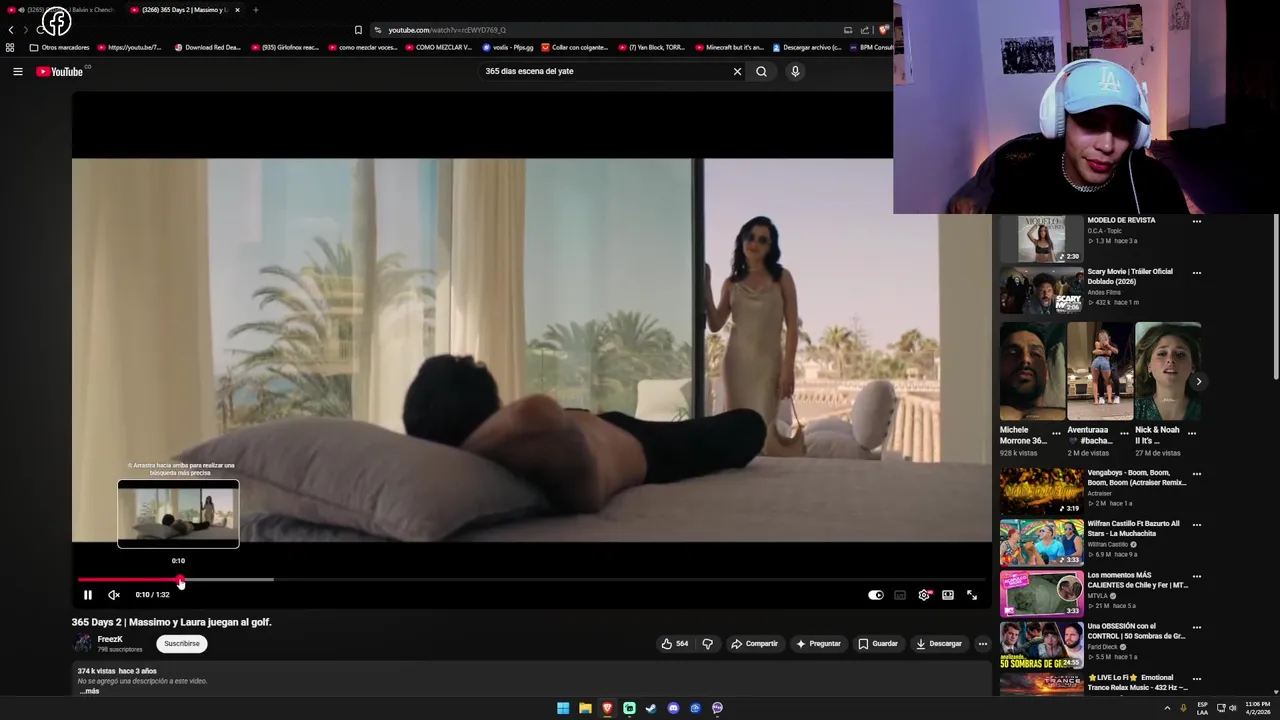Open the FreezK channel avatar

tap(82, 644)
